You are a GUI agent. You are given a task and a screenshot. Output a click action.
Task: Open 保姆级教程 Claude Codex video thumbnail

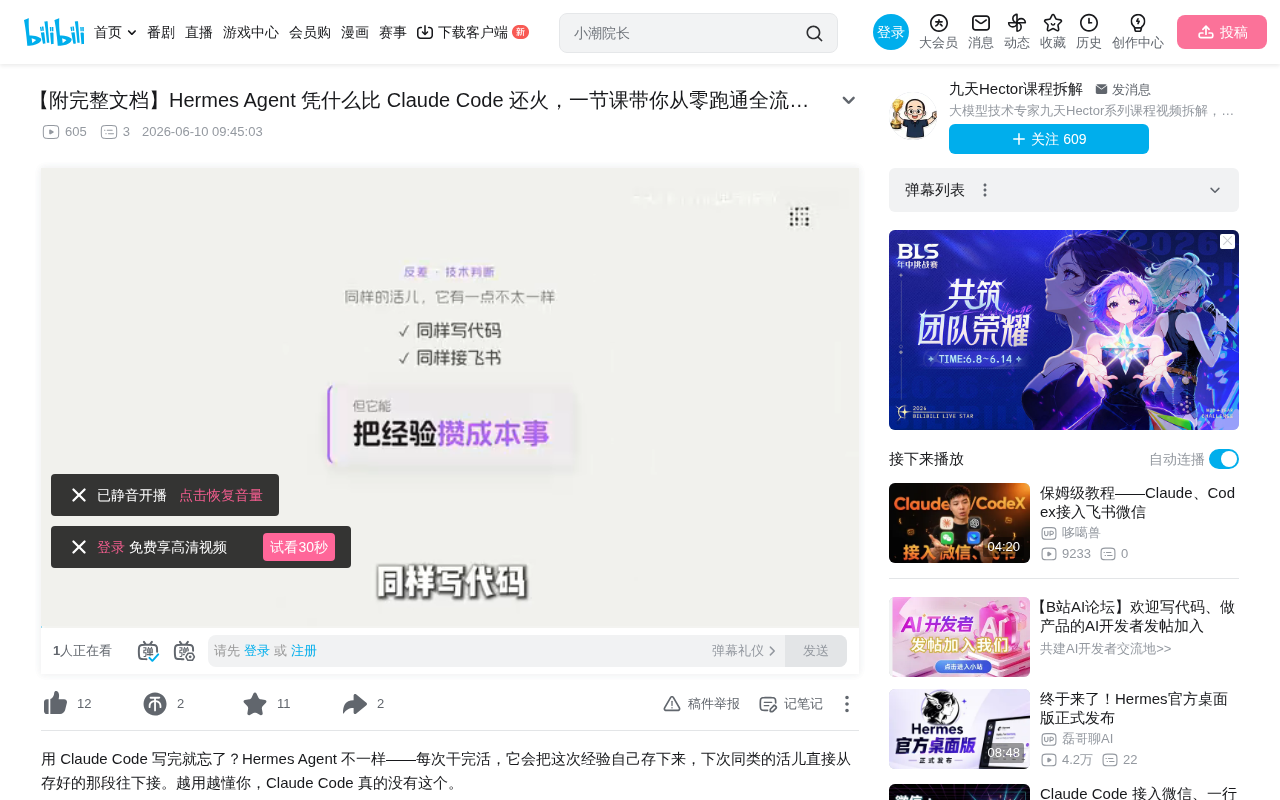coord(959,523)
